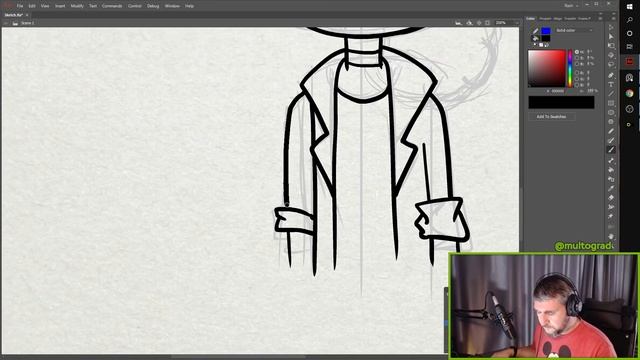This screenshot has width=640, height=360.
Task: Click Scene 1 breadcrumb
Action: (x=27, y=23)
